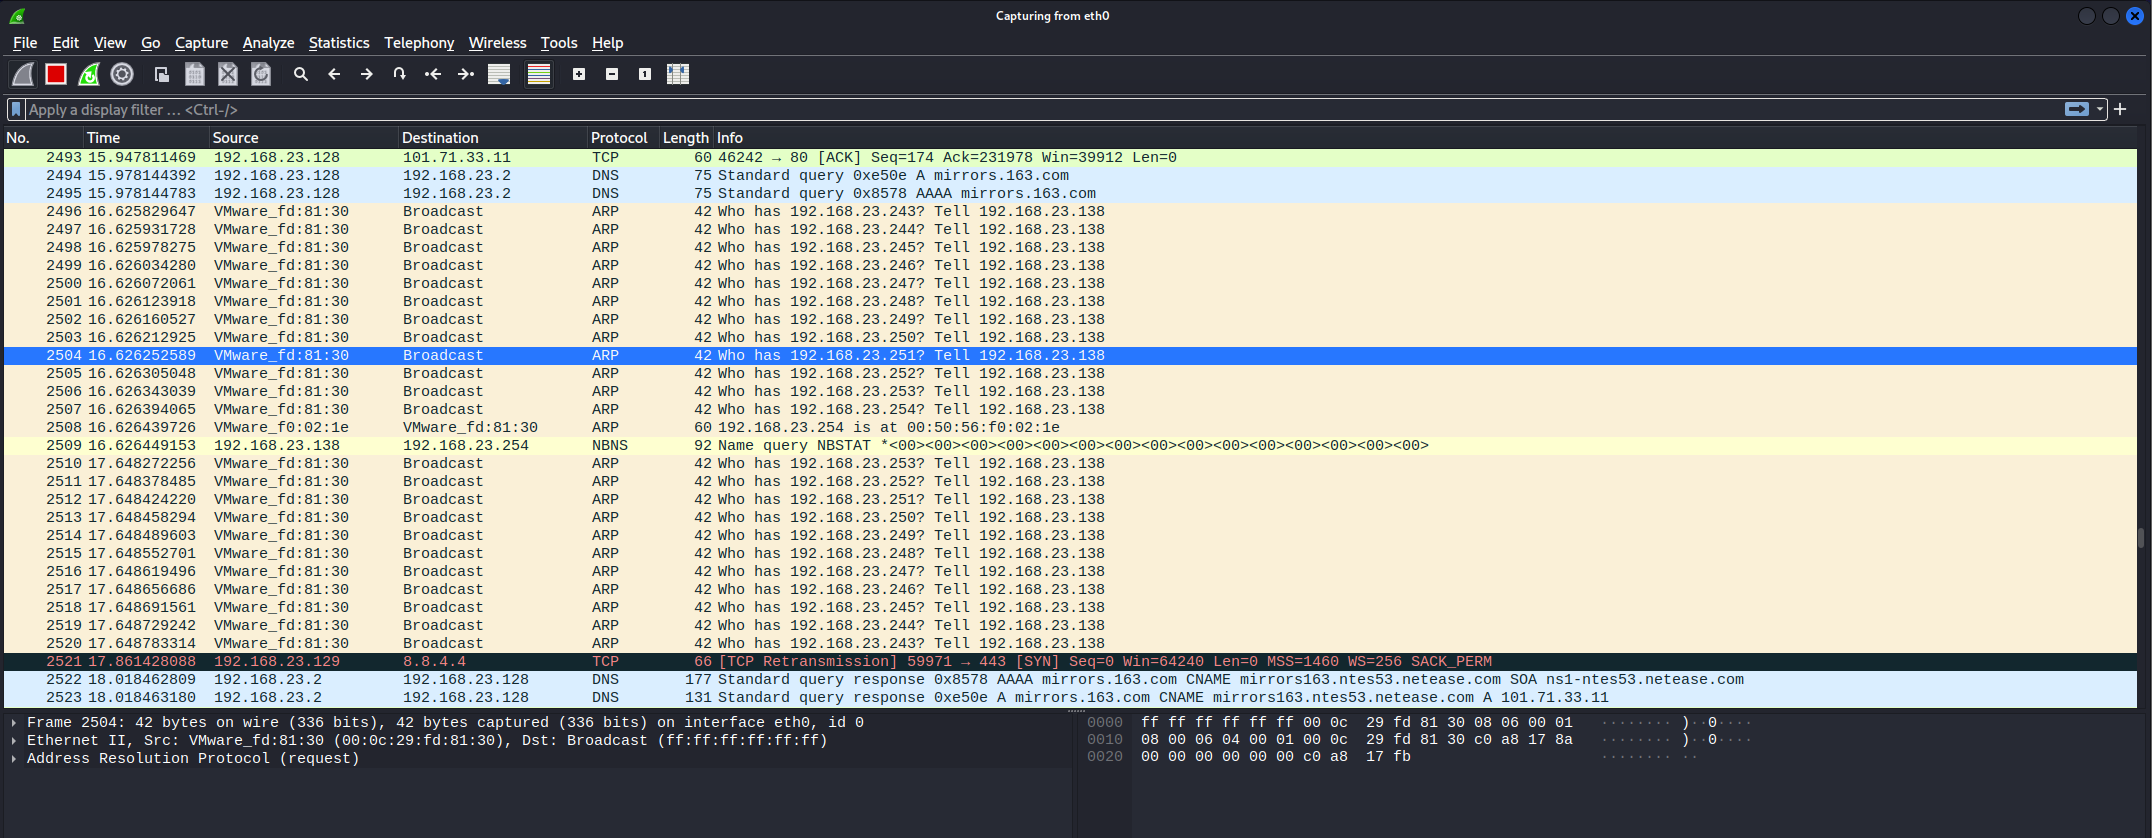Open the Analyze menu

tap(268, 43)
